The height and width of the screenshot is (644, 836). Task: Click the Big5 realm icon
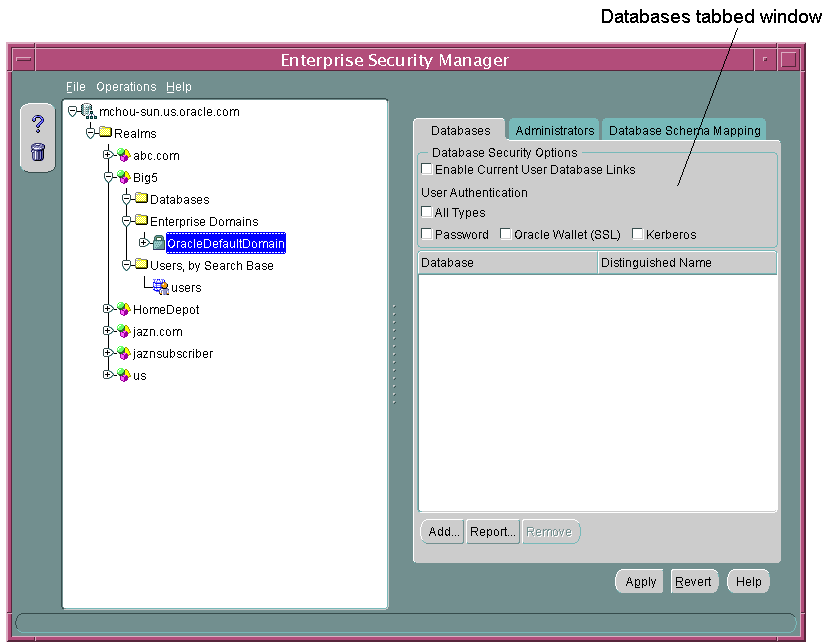point(124,178)
